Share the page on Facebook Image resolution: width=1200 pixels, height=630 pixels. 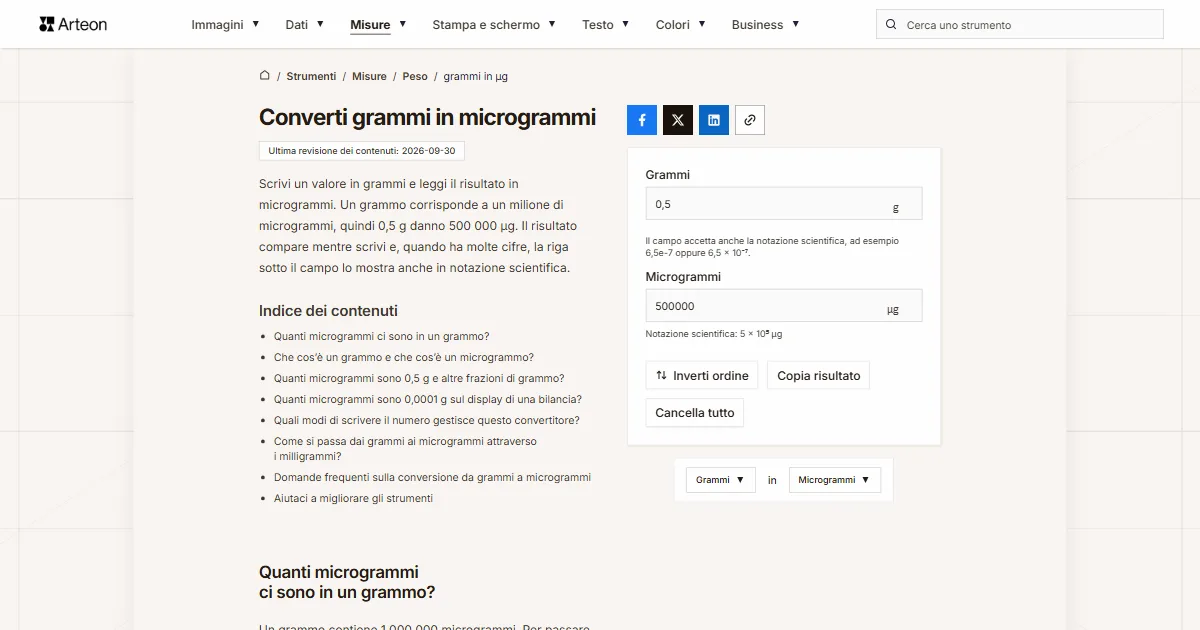tap(642, 120)
